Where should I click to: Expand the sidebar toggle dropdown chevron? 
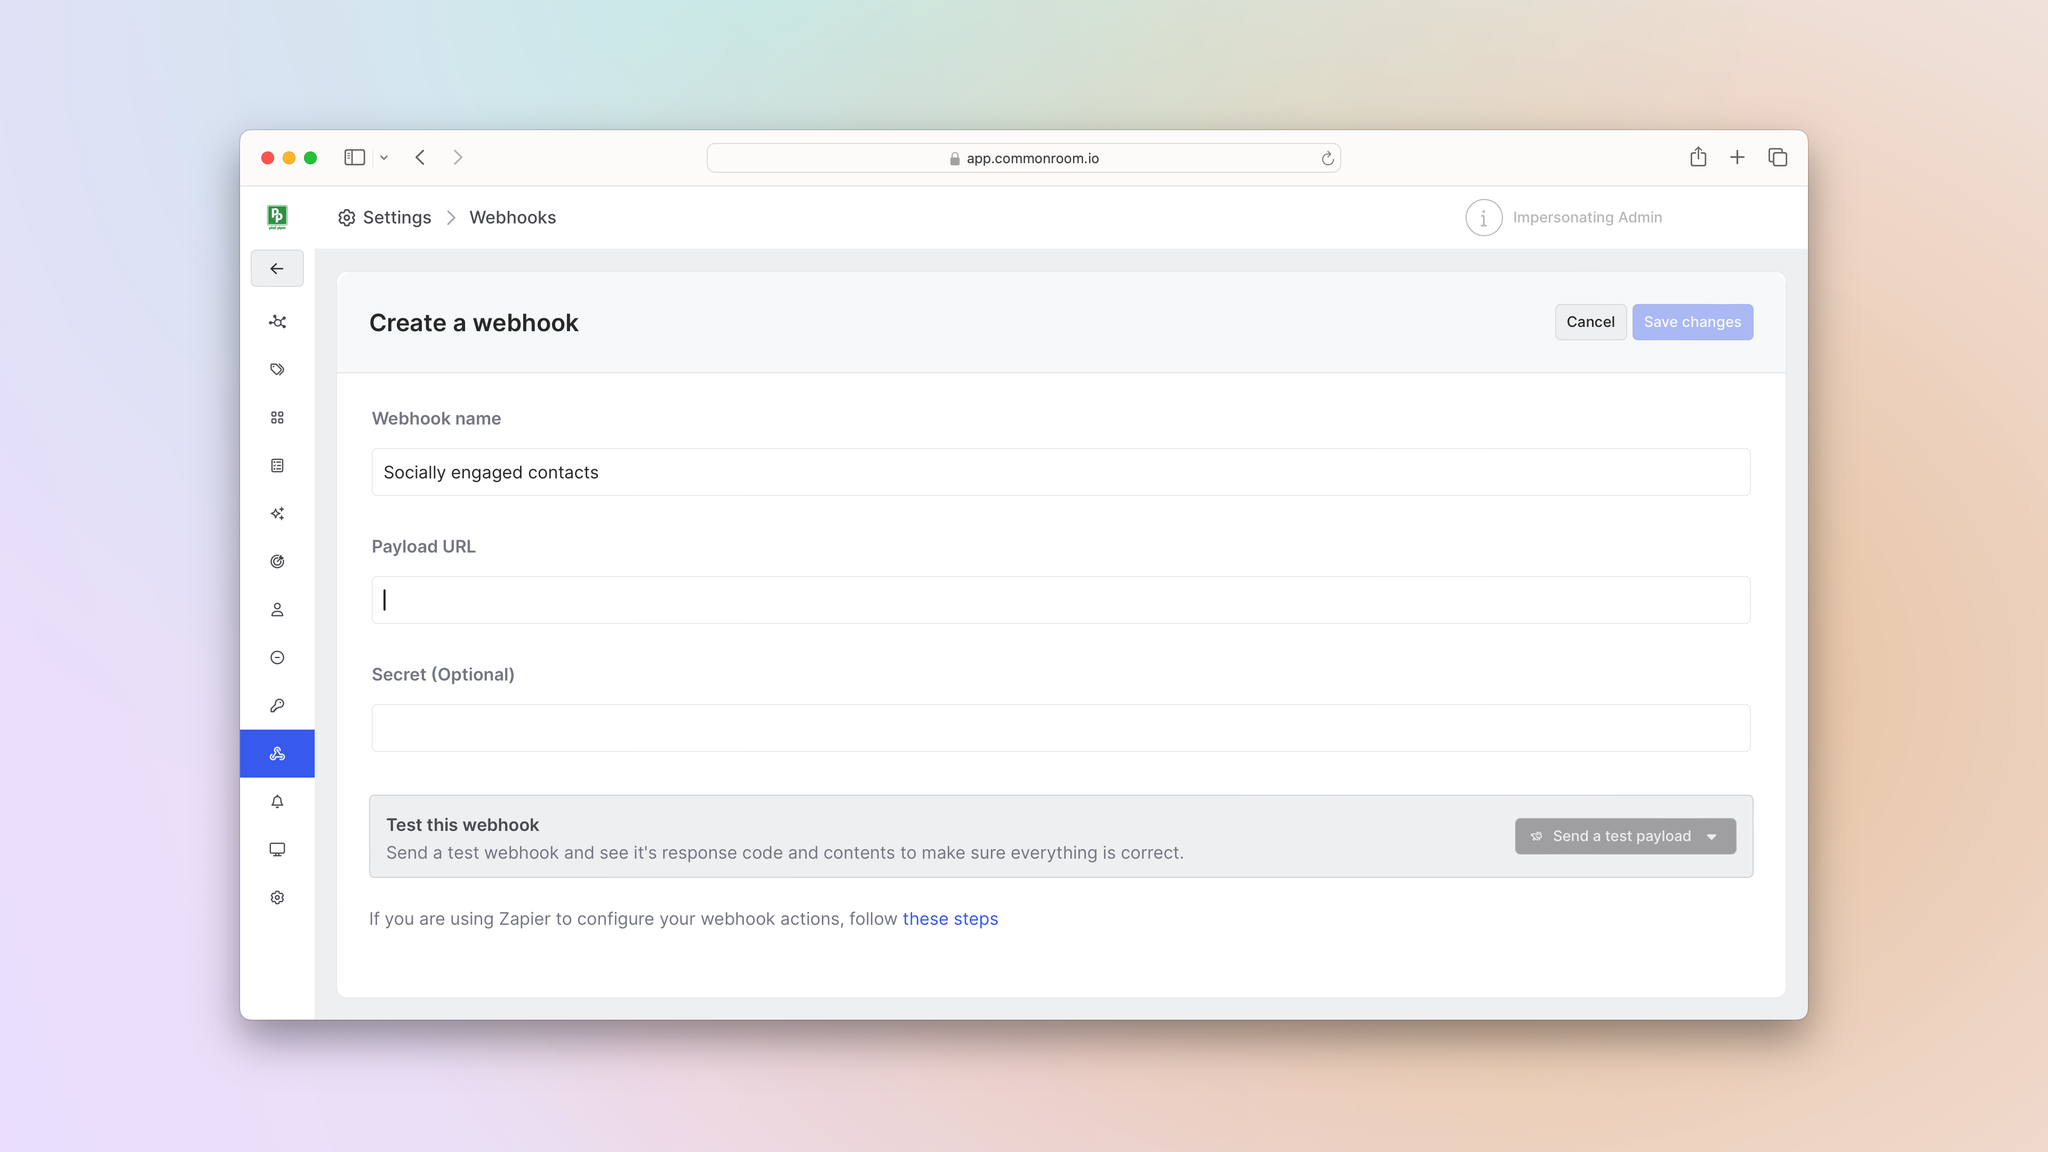pos(384,158)
